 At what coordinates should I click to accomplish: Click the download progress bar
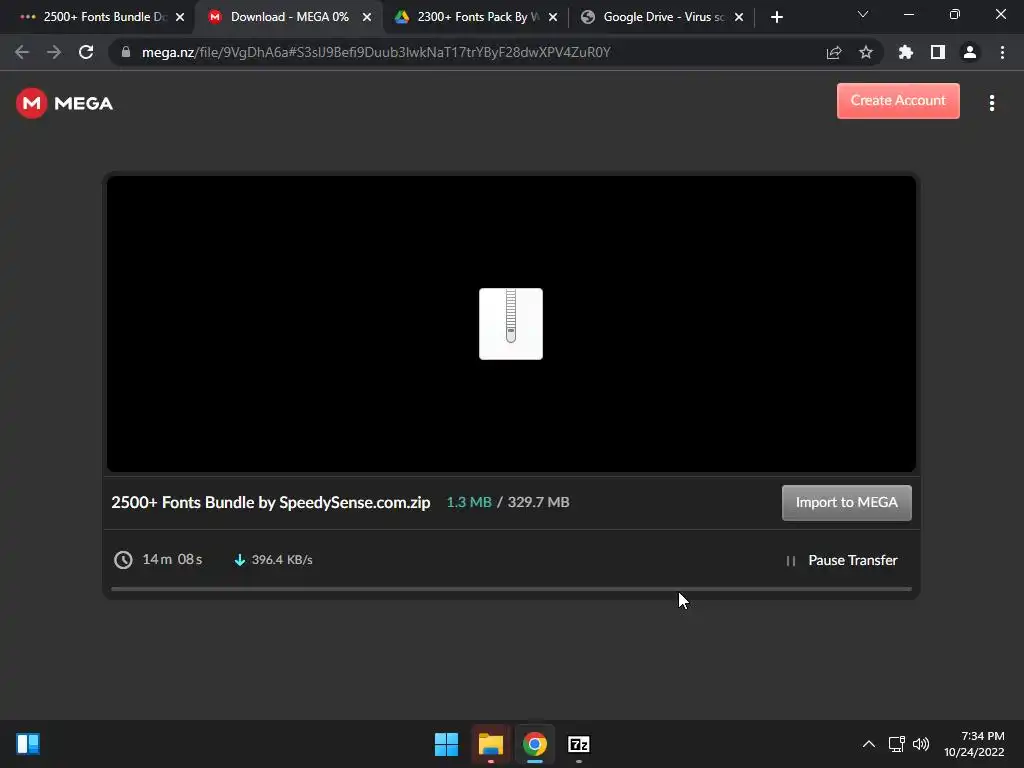click(511, 588)
